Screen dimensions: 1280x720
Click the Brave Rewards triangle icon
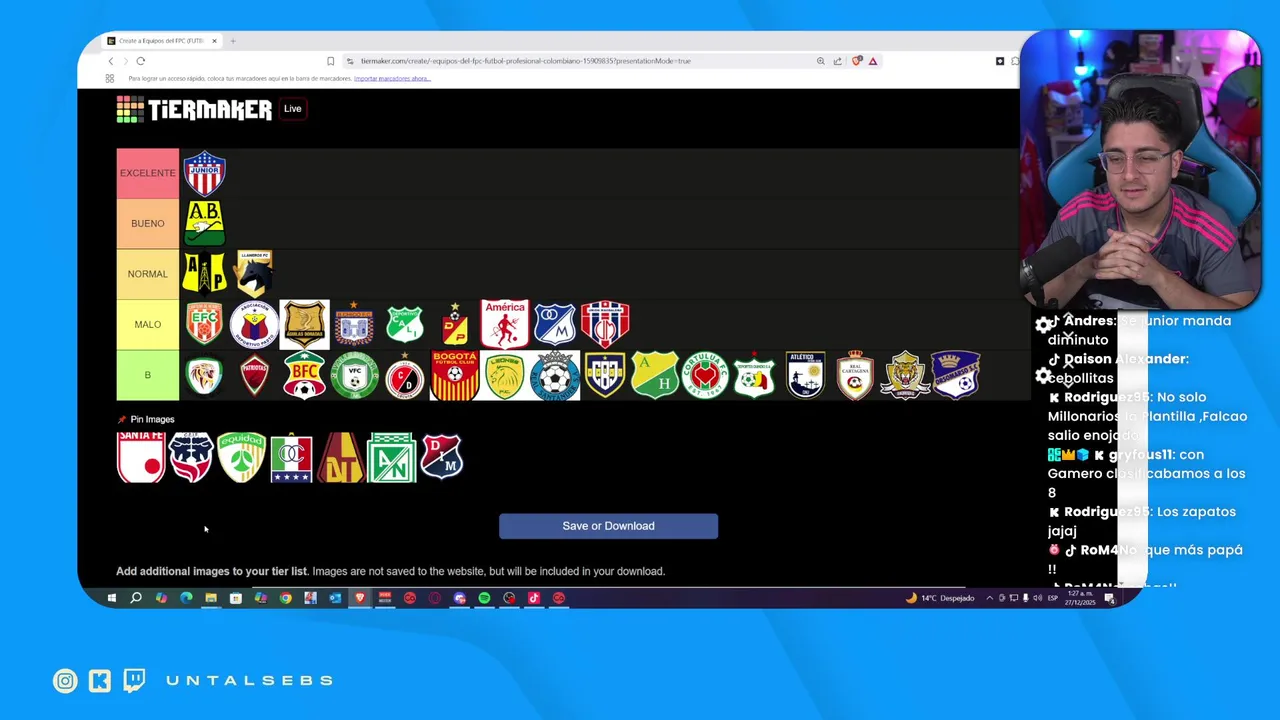[873, 61]
